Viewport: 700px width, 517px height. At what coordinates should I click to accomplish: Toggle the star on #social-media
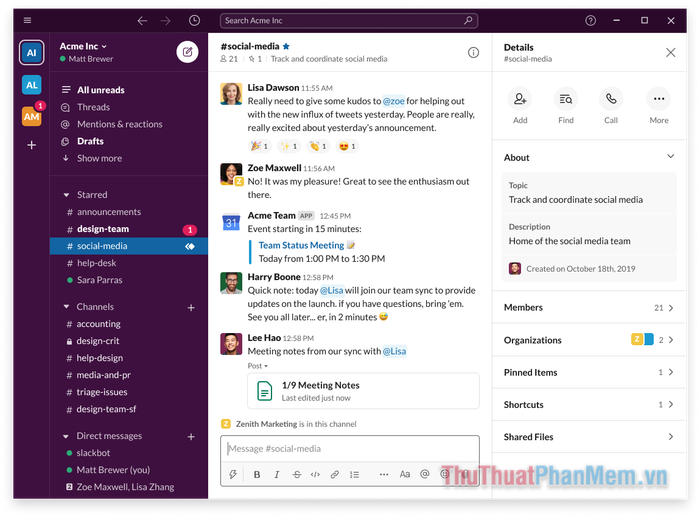286,46
